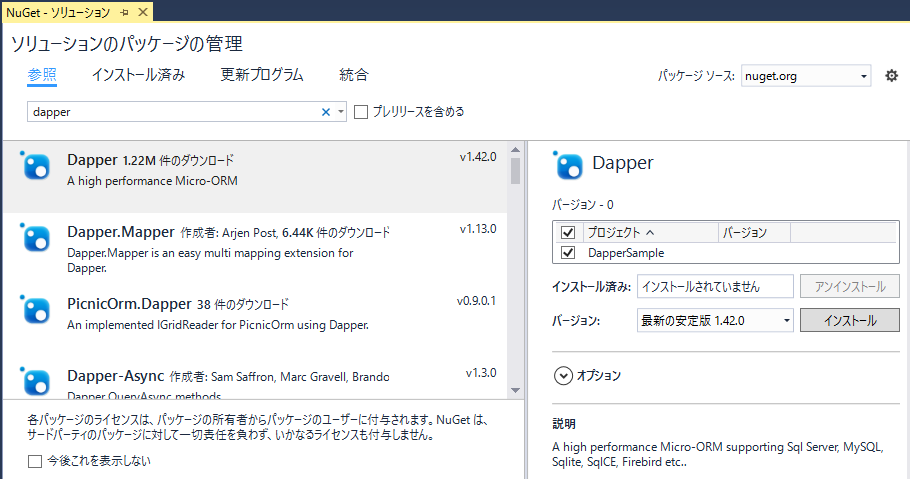
Task: Click the Install (インストール) button
Action: [x=850, y=320]
